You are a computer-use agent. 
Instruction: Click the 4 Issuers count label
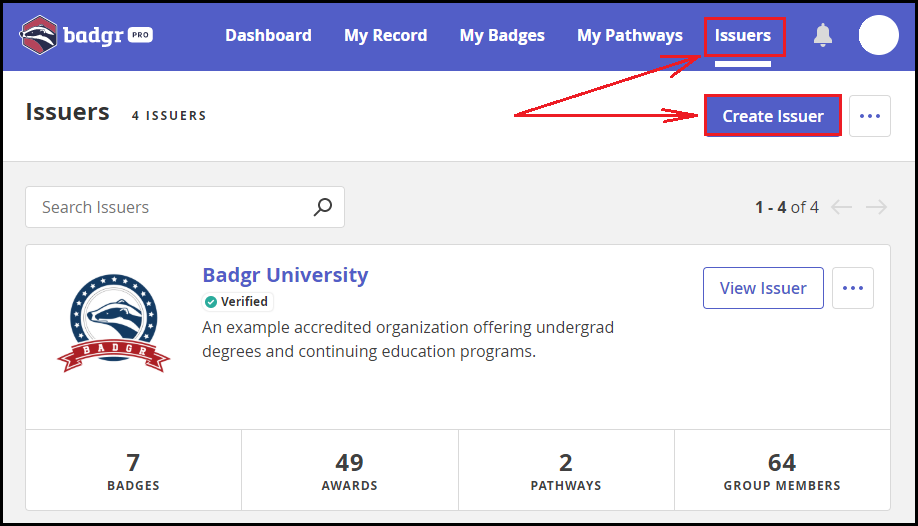169,115
